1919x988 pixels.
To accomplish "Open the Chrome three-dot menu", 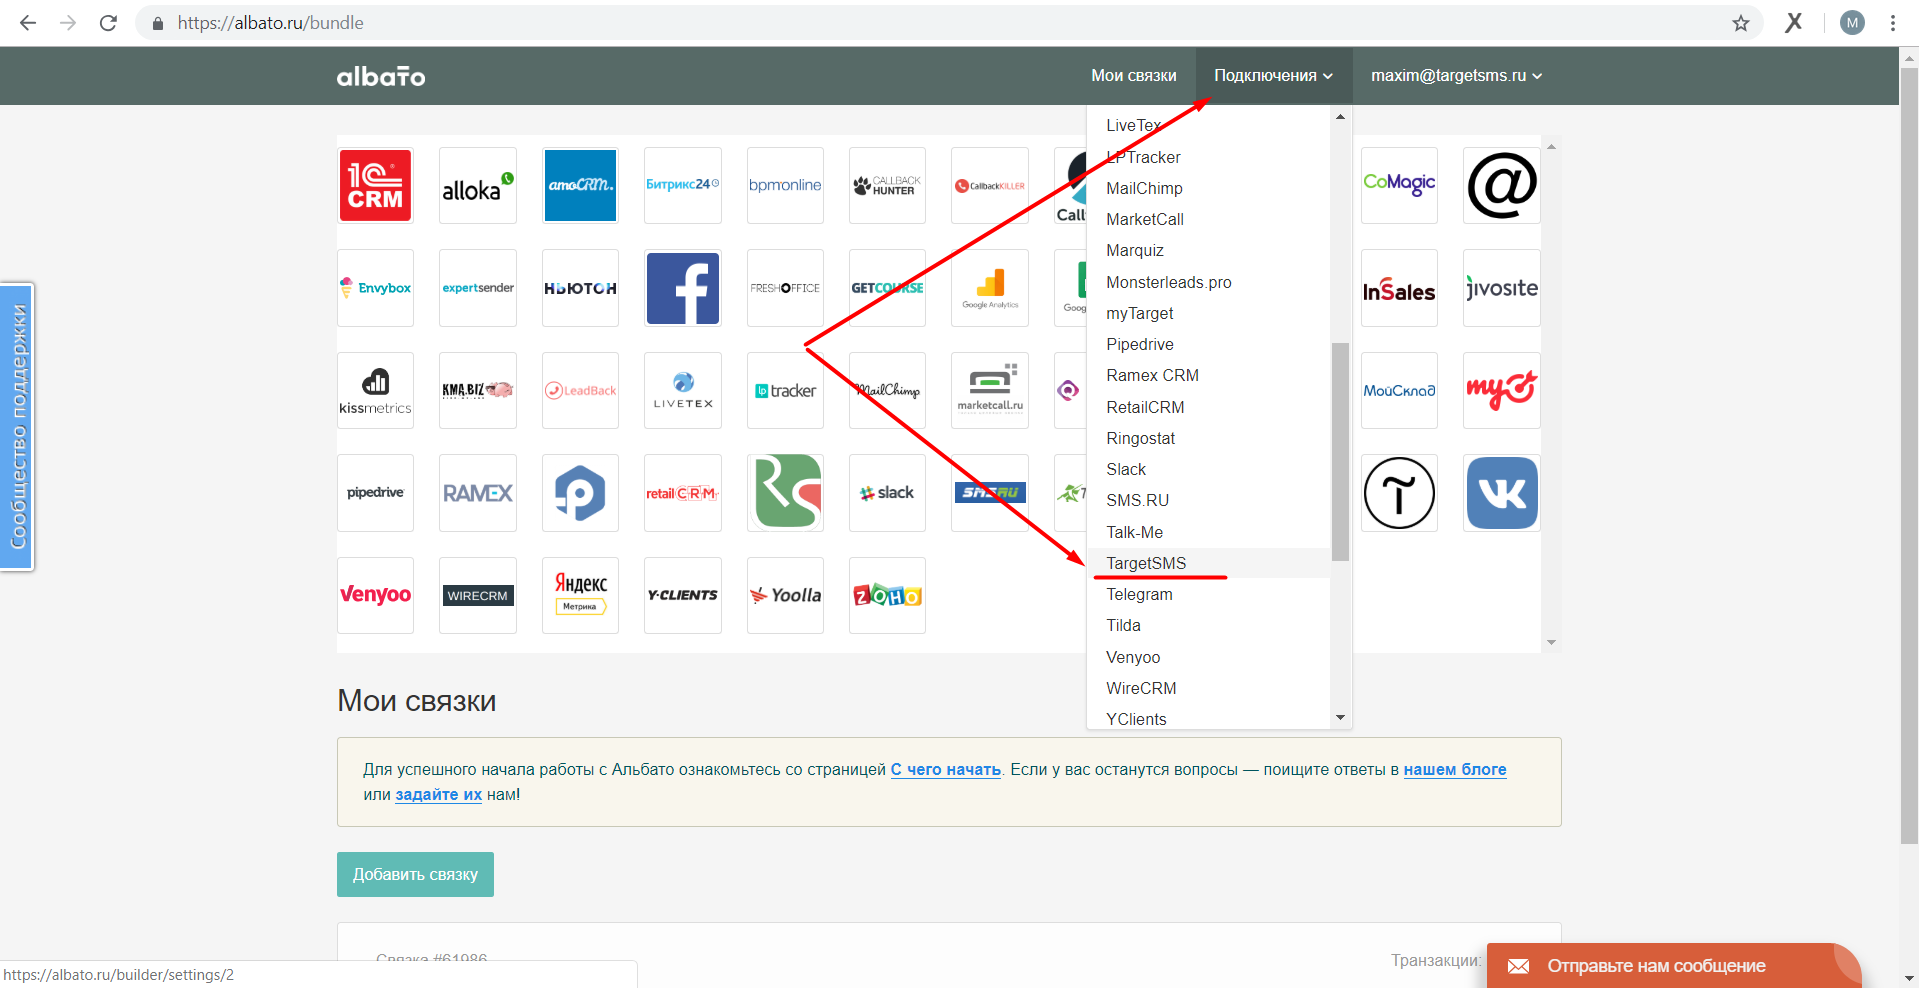I will pos(1893,23).
